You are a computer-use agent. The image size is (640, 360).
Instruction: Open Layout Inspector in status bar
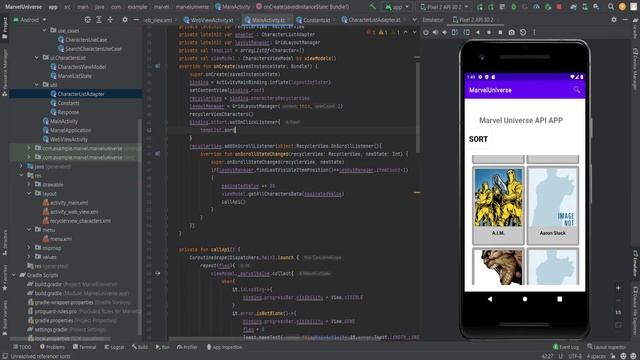[x=606, y=347]
